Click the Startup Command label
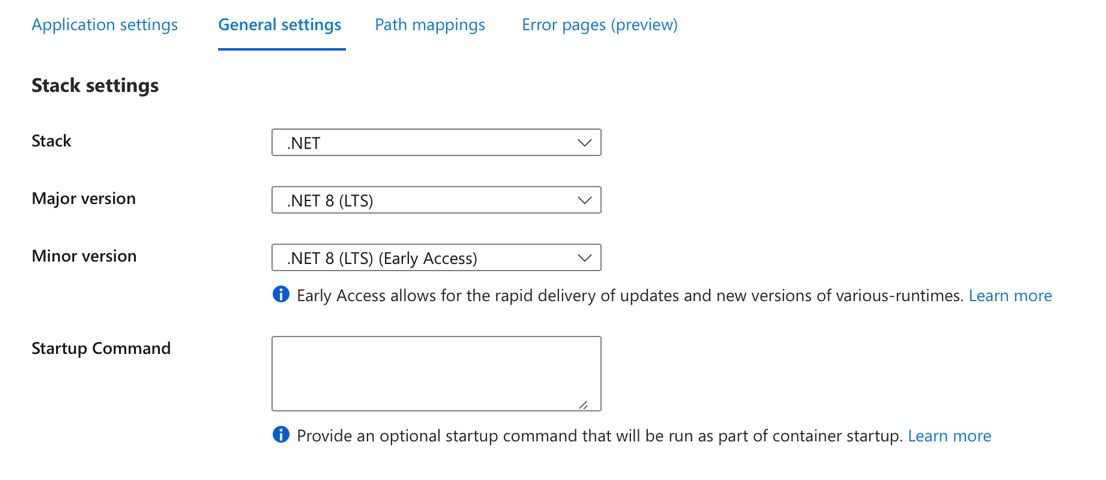Screen dimensions: 1106x480 point(101,348)
